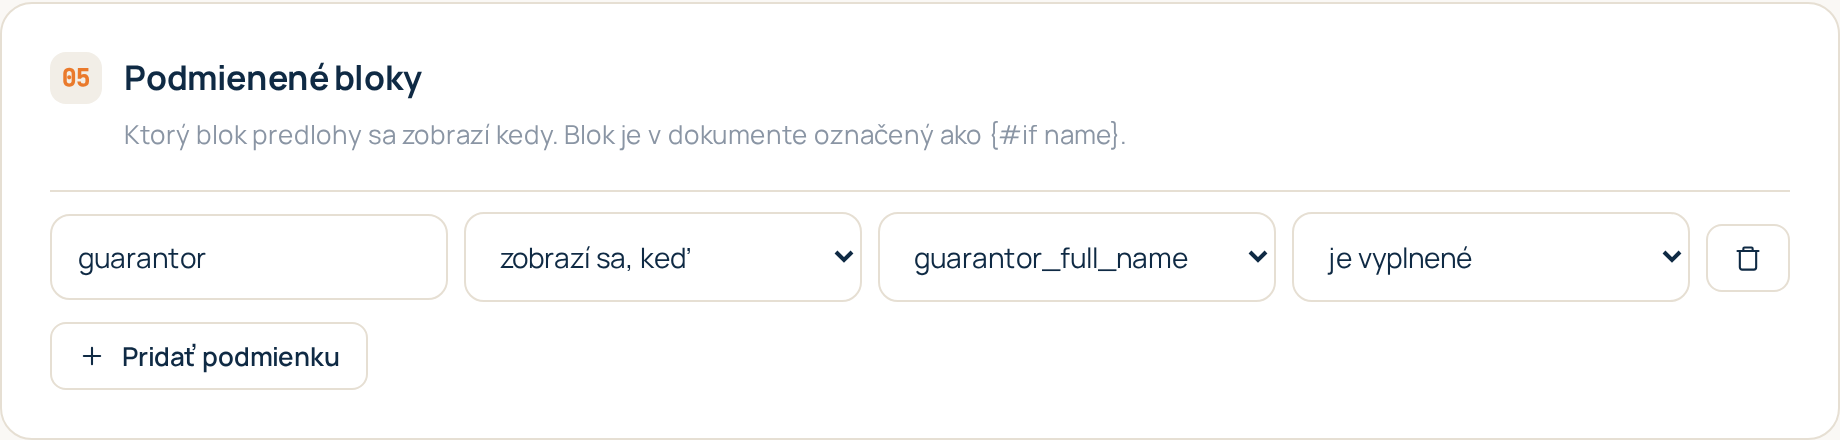The width and height of the screenshot is (1840, 440).
Task: Select the guarantor_full_name text in dropdown
Action: (x=1051, y=259)
